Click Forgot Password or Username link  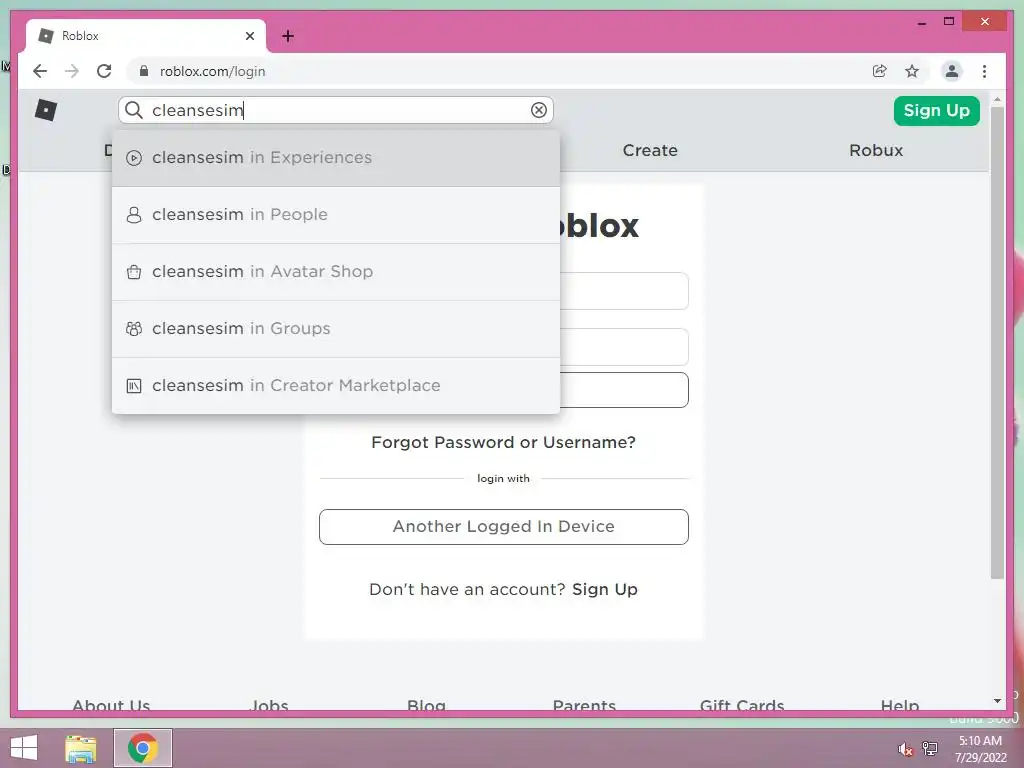coord(503,442)
